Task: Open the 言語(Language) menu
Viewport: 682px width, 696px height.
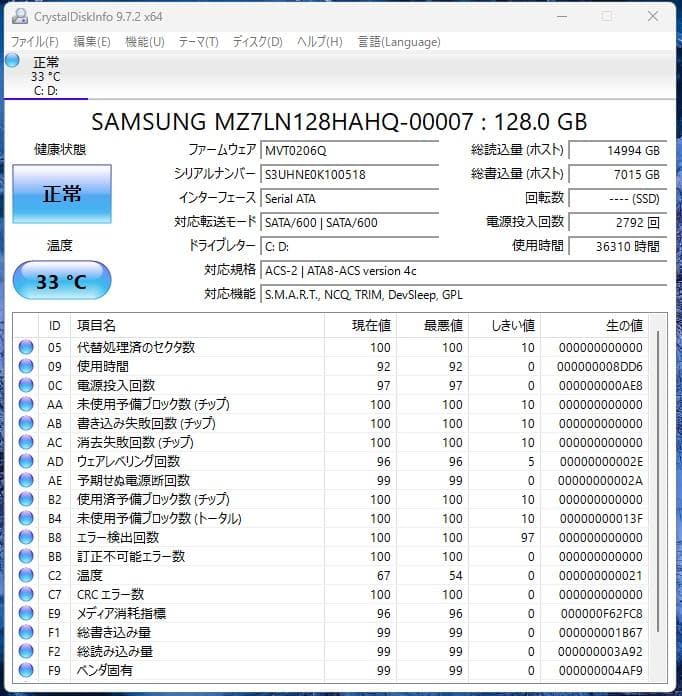Action: point(399,42)
